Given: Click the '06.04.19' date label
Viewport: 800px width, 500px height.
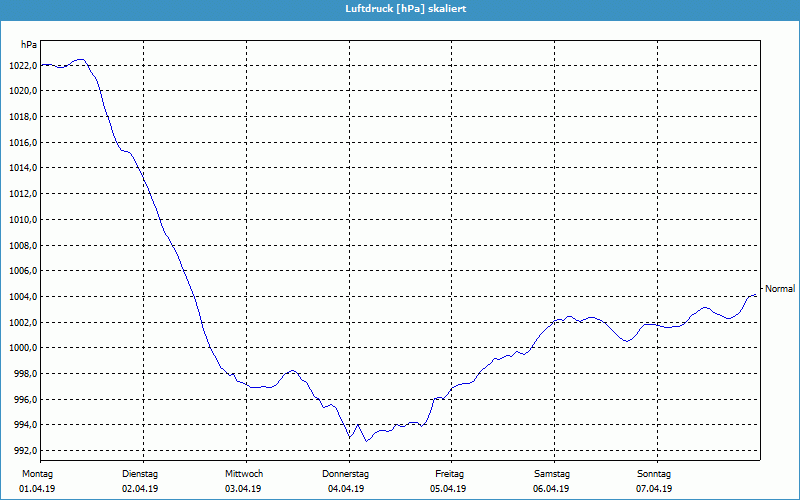Looking at the screenshot, I should pyautogui.click(x=551, y=489).
